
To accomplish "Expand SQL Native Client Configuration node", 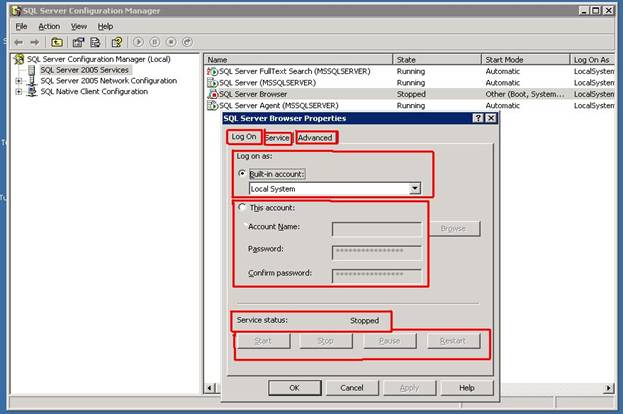I will click(x=18, y=92).
